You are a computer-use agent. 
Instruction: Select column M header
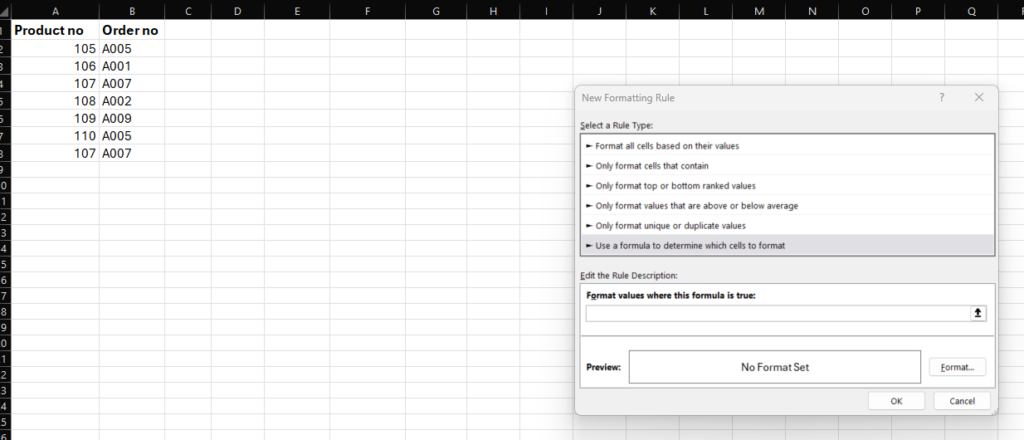(759, 10)
